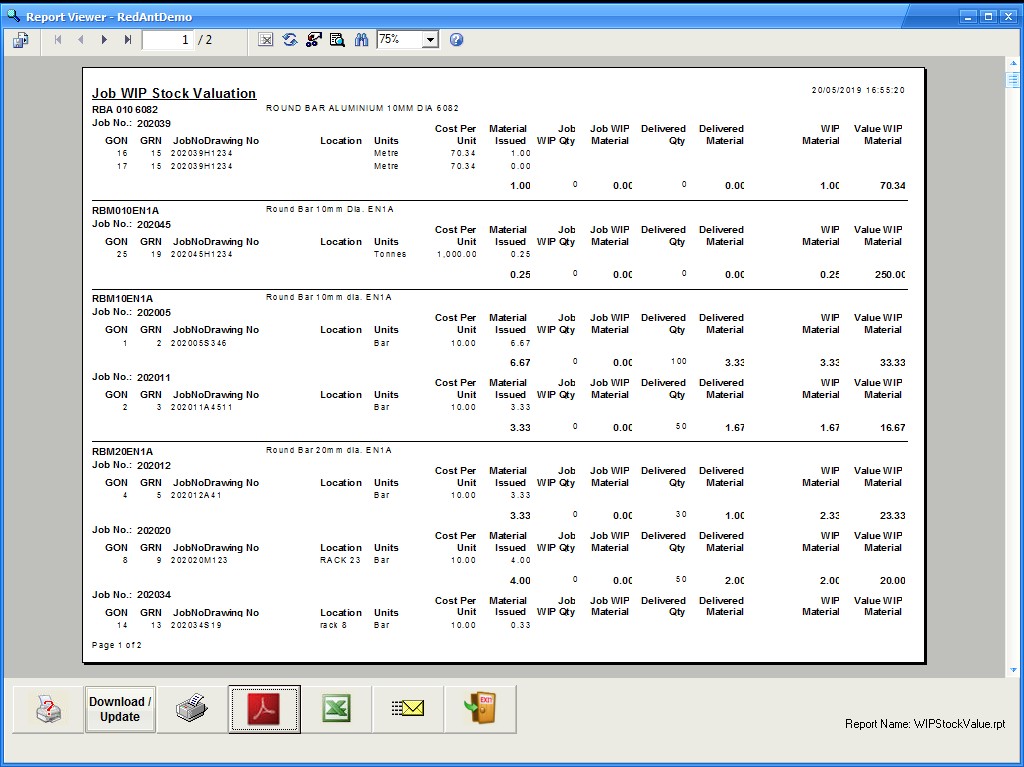
Task: Click the Download / Update button
Action: tap(120, 709)
